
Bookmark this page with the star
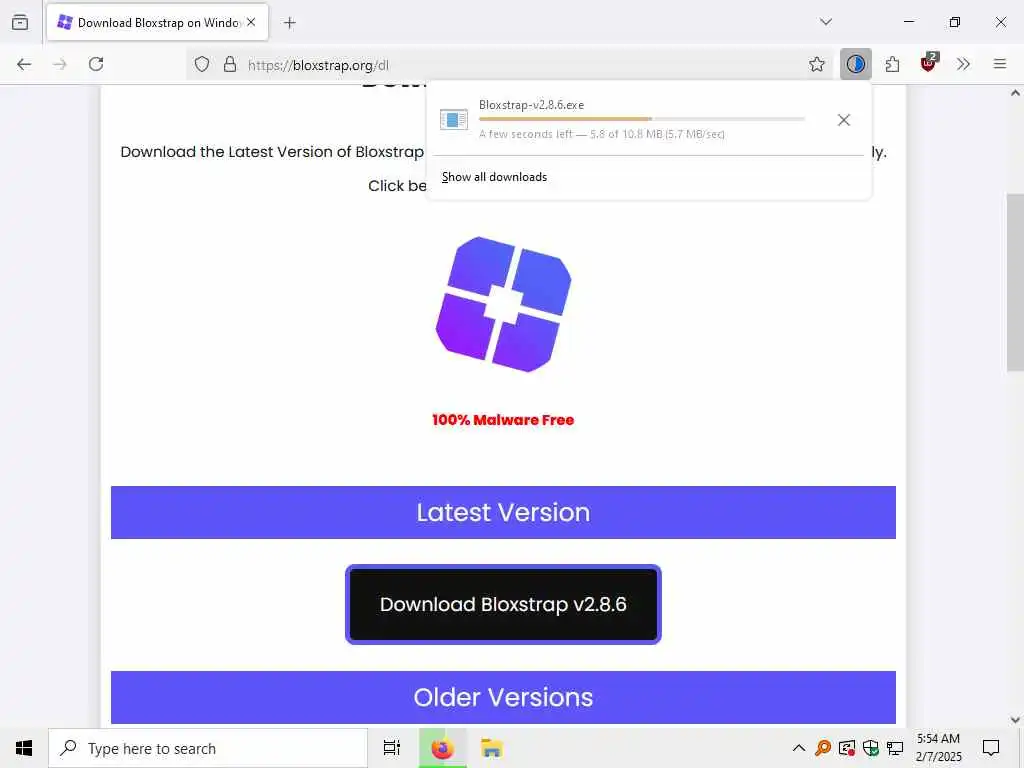click(816, 64)
